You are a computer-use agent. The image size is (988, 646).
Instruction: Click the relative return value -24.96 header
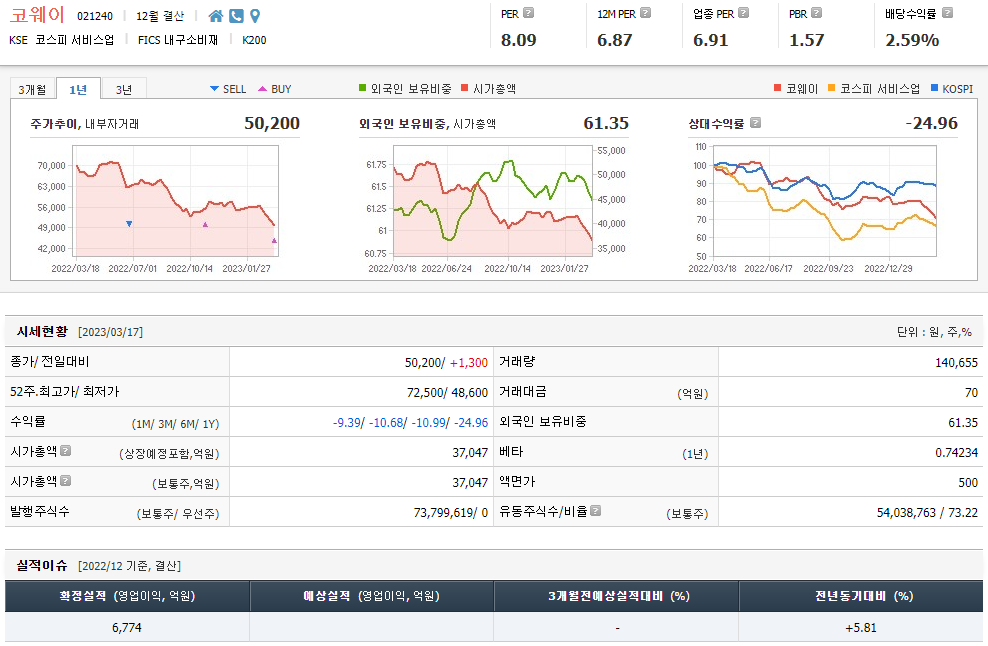click(x=931, y=123)
